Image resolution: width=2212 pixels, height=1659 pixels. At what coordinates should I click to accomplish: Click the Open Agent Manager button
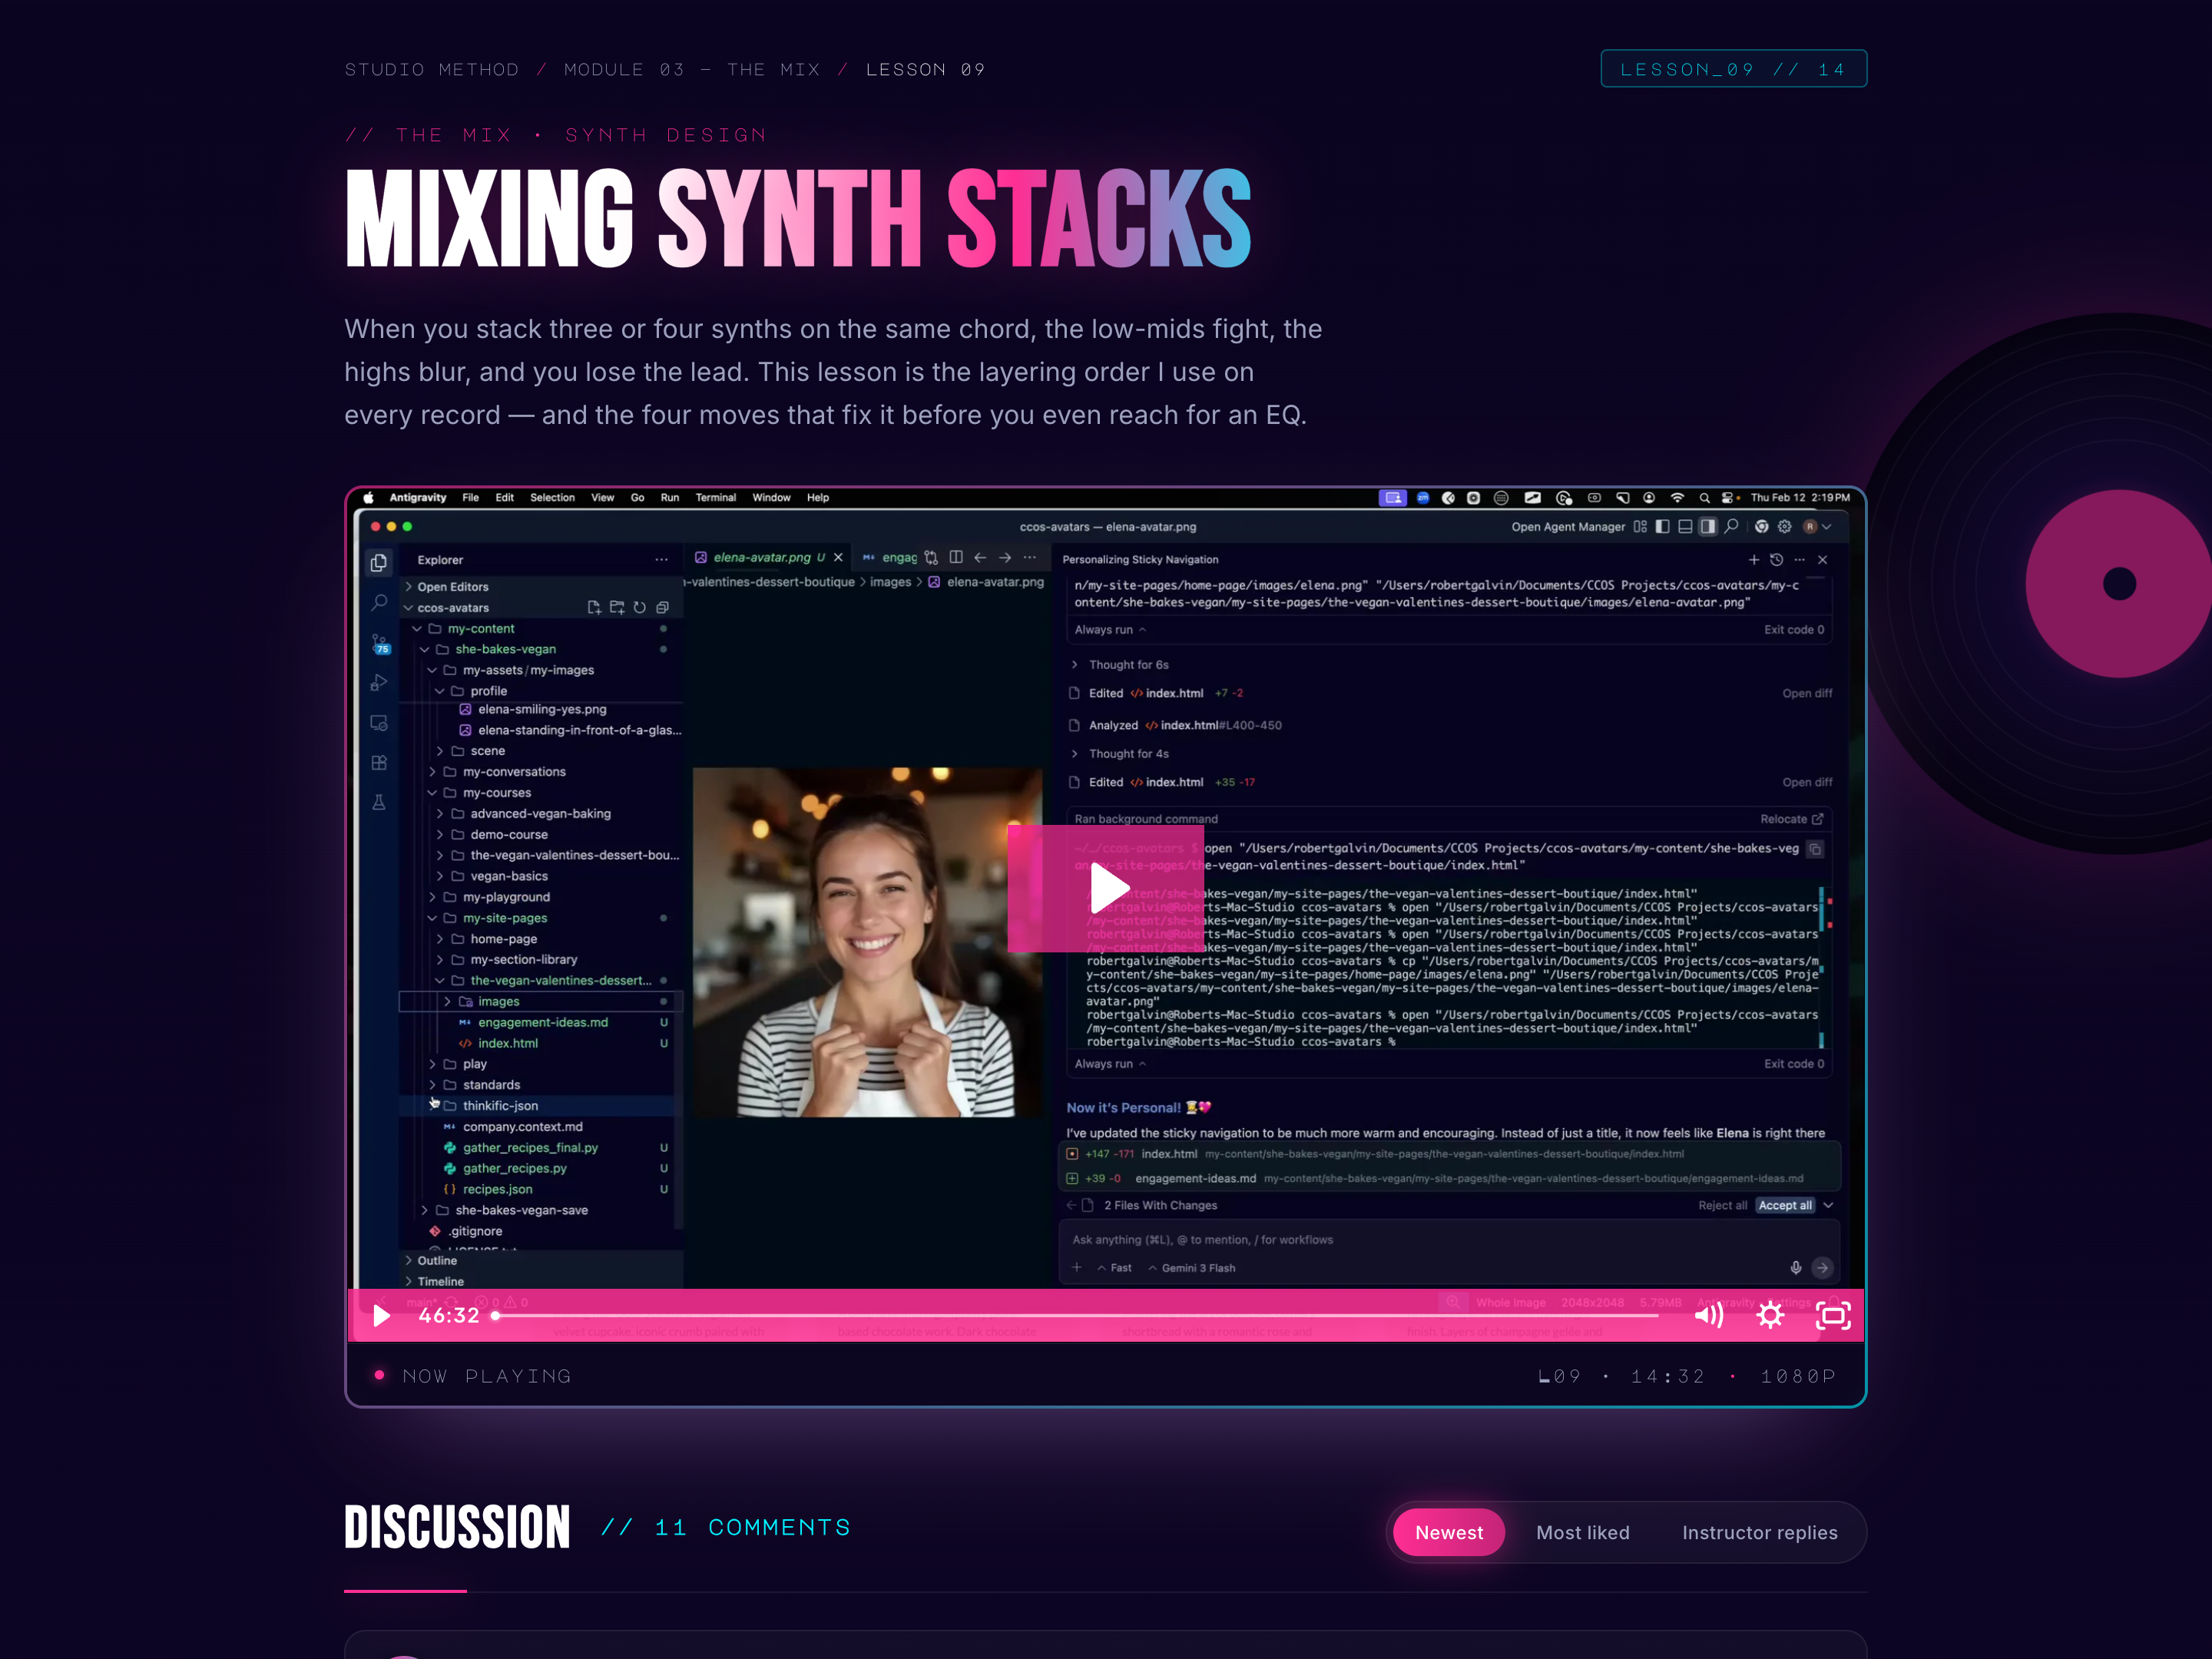coord(1567,526)
